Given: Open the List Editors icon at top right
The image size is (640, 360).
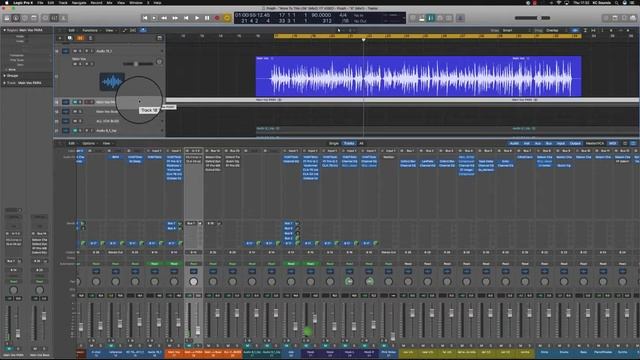Looking at the screenshot, I should tap(606, 18).
